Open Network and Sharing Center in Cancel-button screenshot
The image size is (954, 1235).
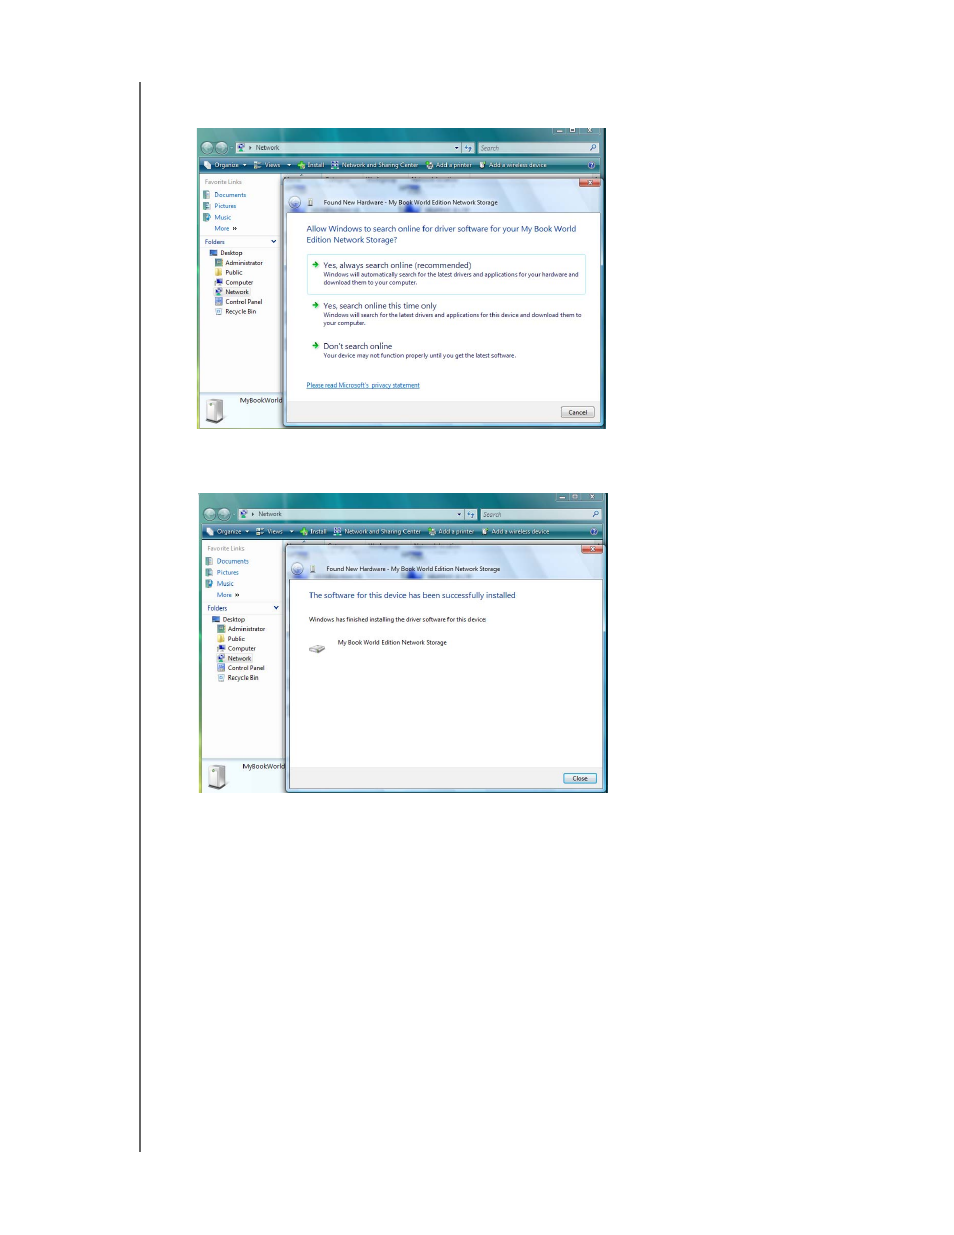click(375, 165)
